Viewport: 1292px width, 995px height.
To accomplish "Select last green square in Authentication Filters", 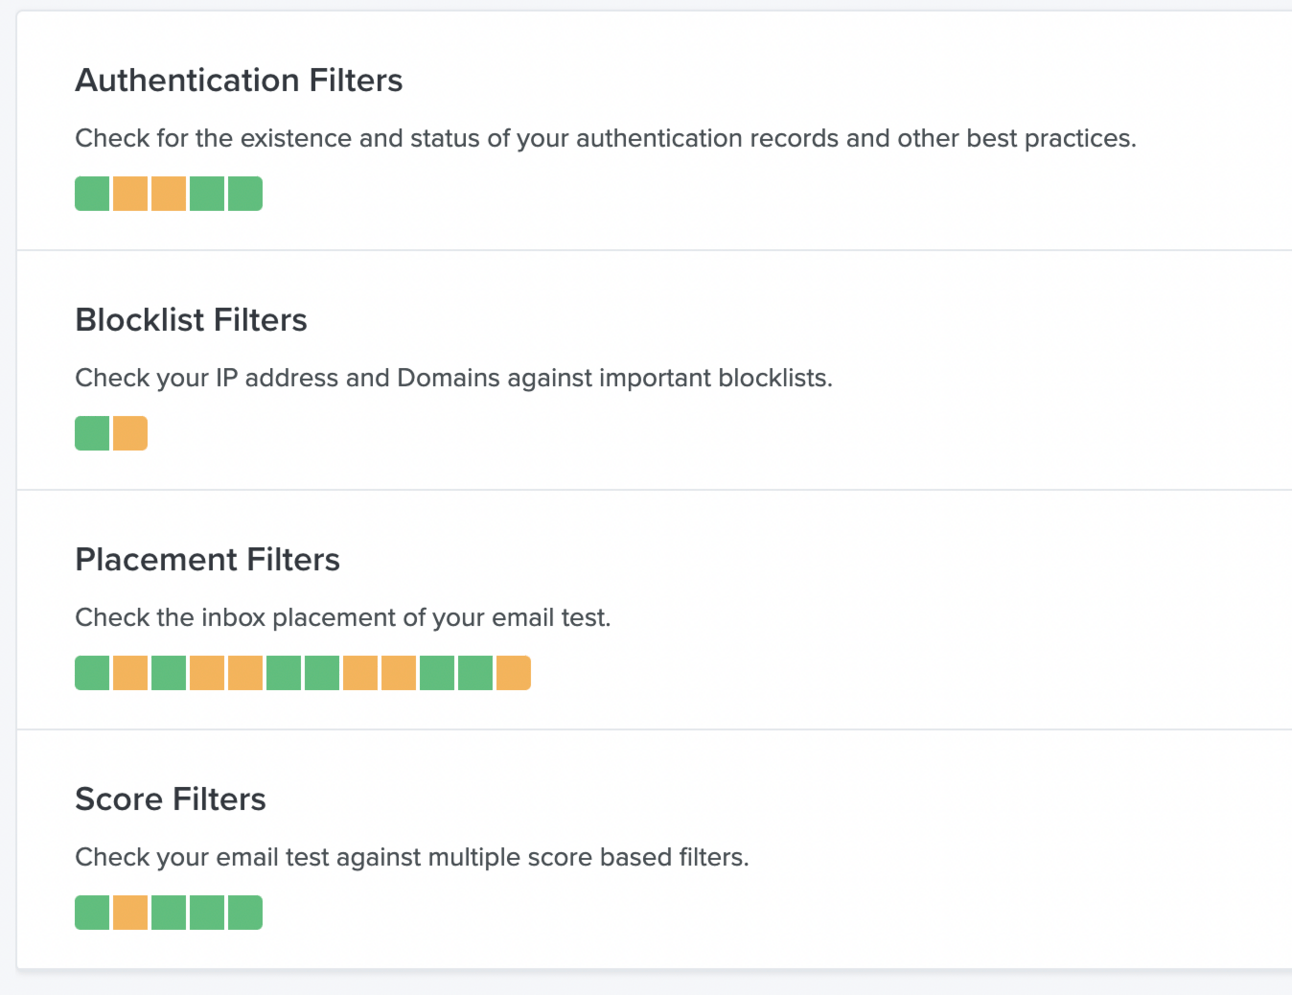I will 245,194.
